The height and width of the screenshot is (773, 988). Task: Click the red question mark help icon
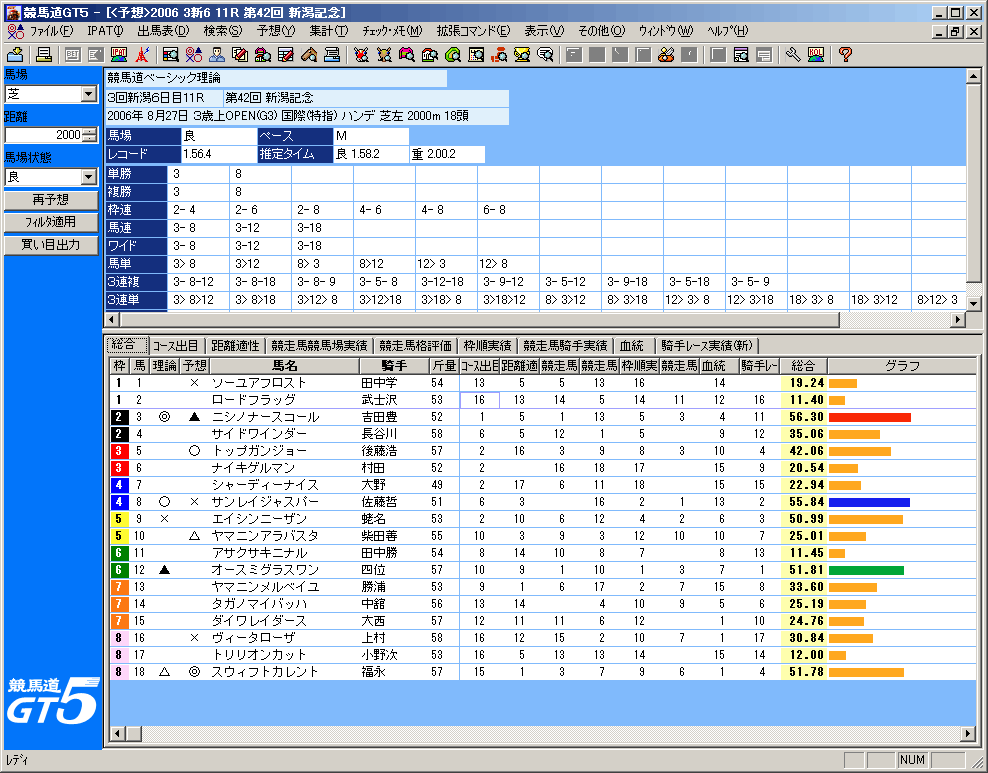pyautogui.click(x=845, y=54)
